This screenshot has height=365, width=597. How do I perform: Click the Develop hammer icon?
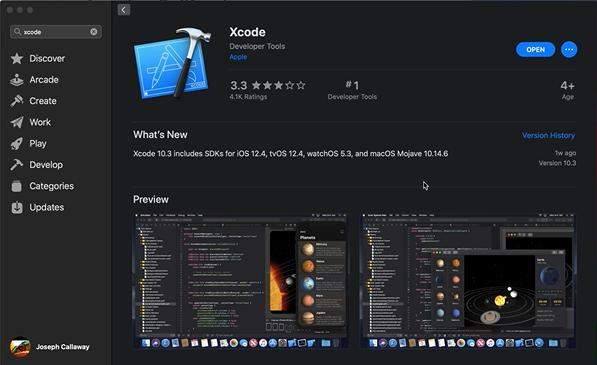point(16,165)
